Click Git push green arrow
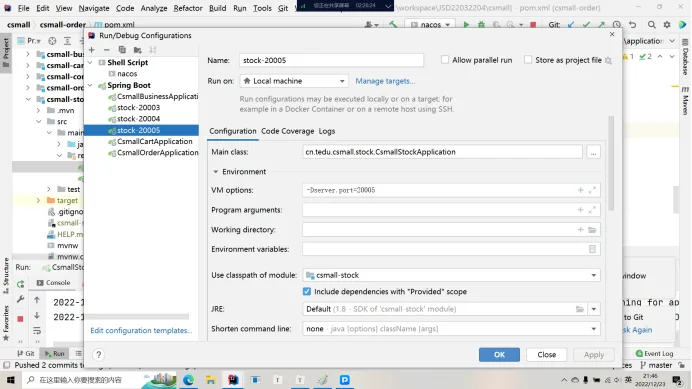 [601, 25]
